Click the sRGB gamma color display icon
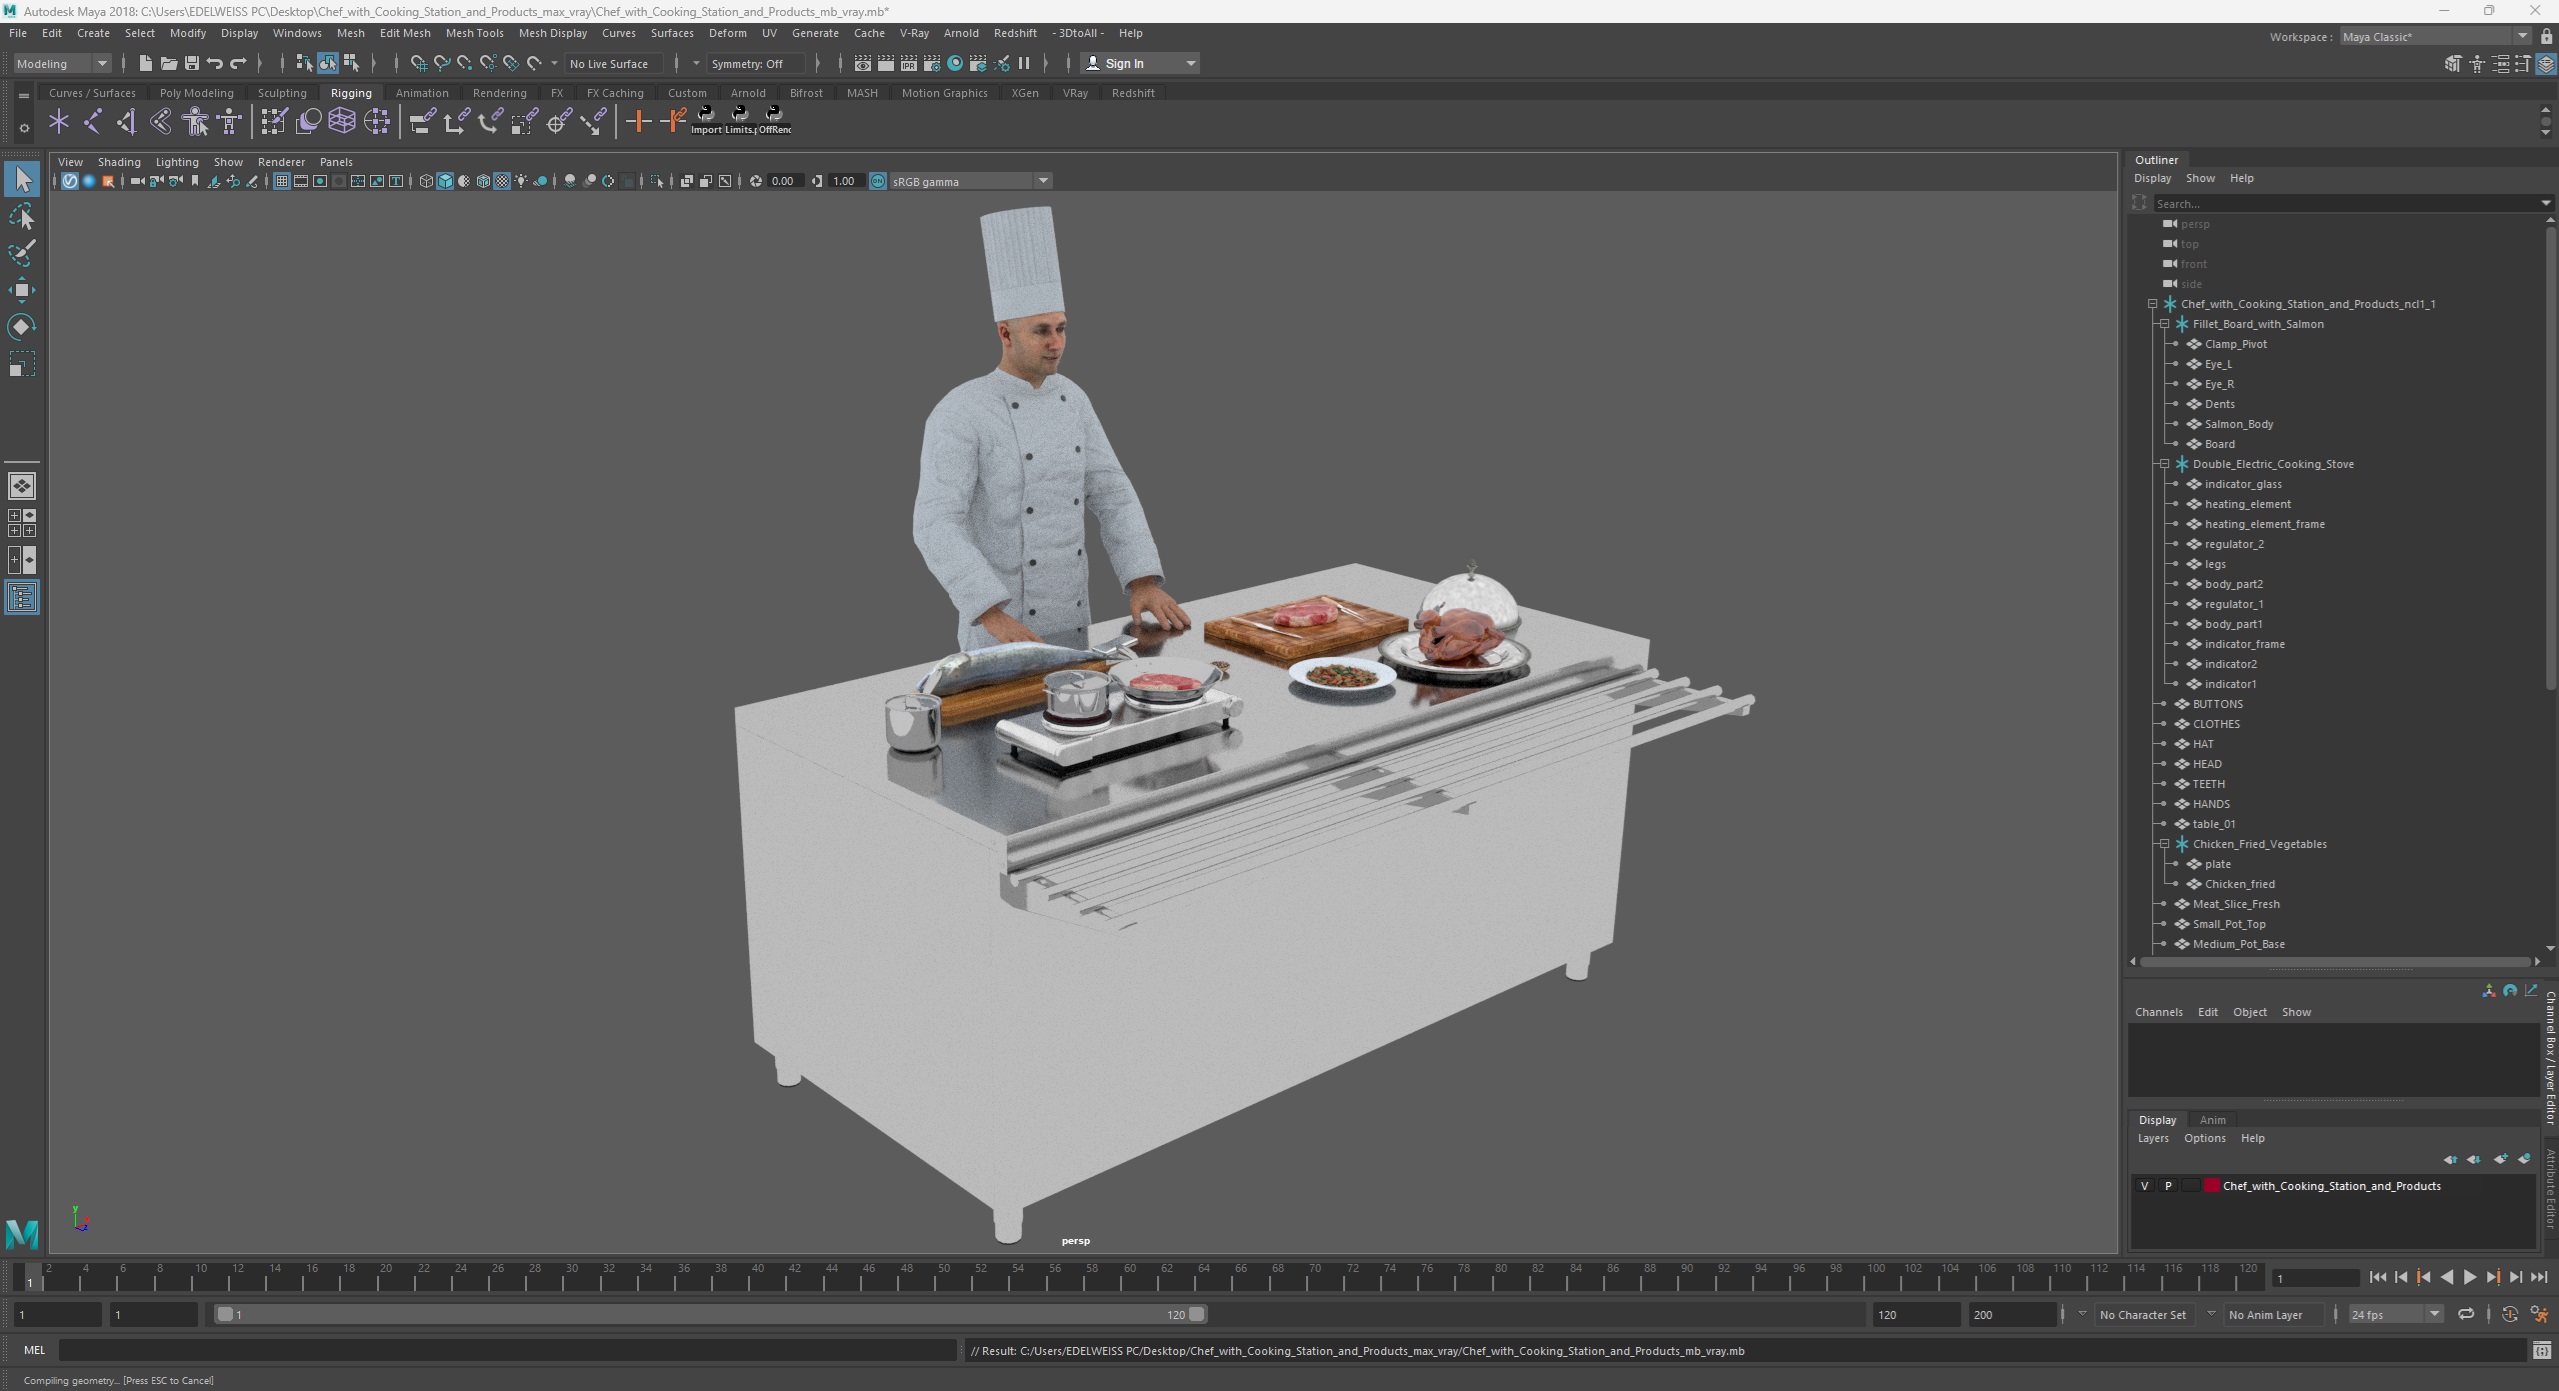Image resolution: width=2559 pixels, height=1391 pixels. (x=877, y=180)
